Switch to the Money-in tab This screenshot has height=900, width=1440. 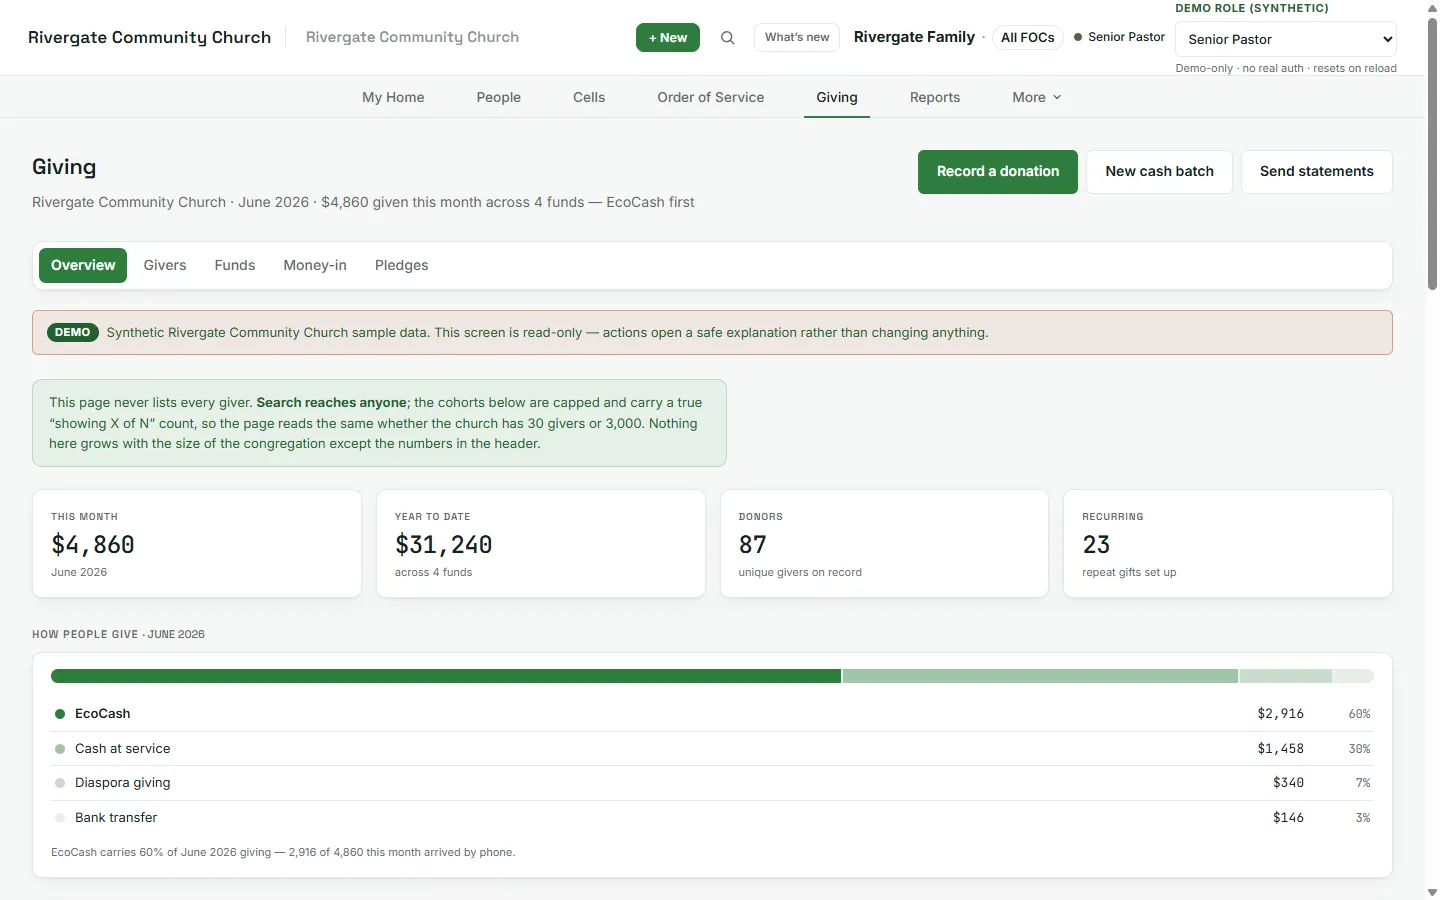(x=315, y=265)
